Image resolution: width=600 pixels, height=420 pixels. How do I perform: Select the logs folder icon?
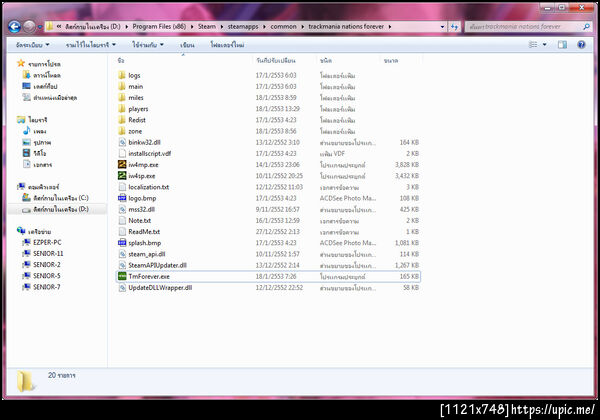[x=122, y=75]
